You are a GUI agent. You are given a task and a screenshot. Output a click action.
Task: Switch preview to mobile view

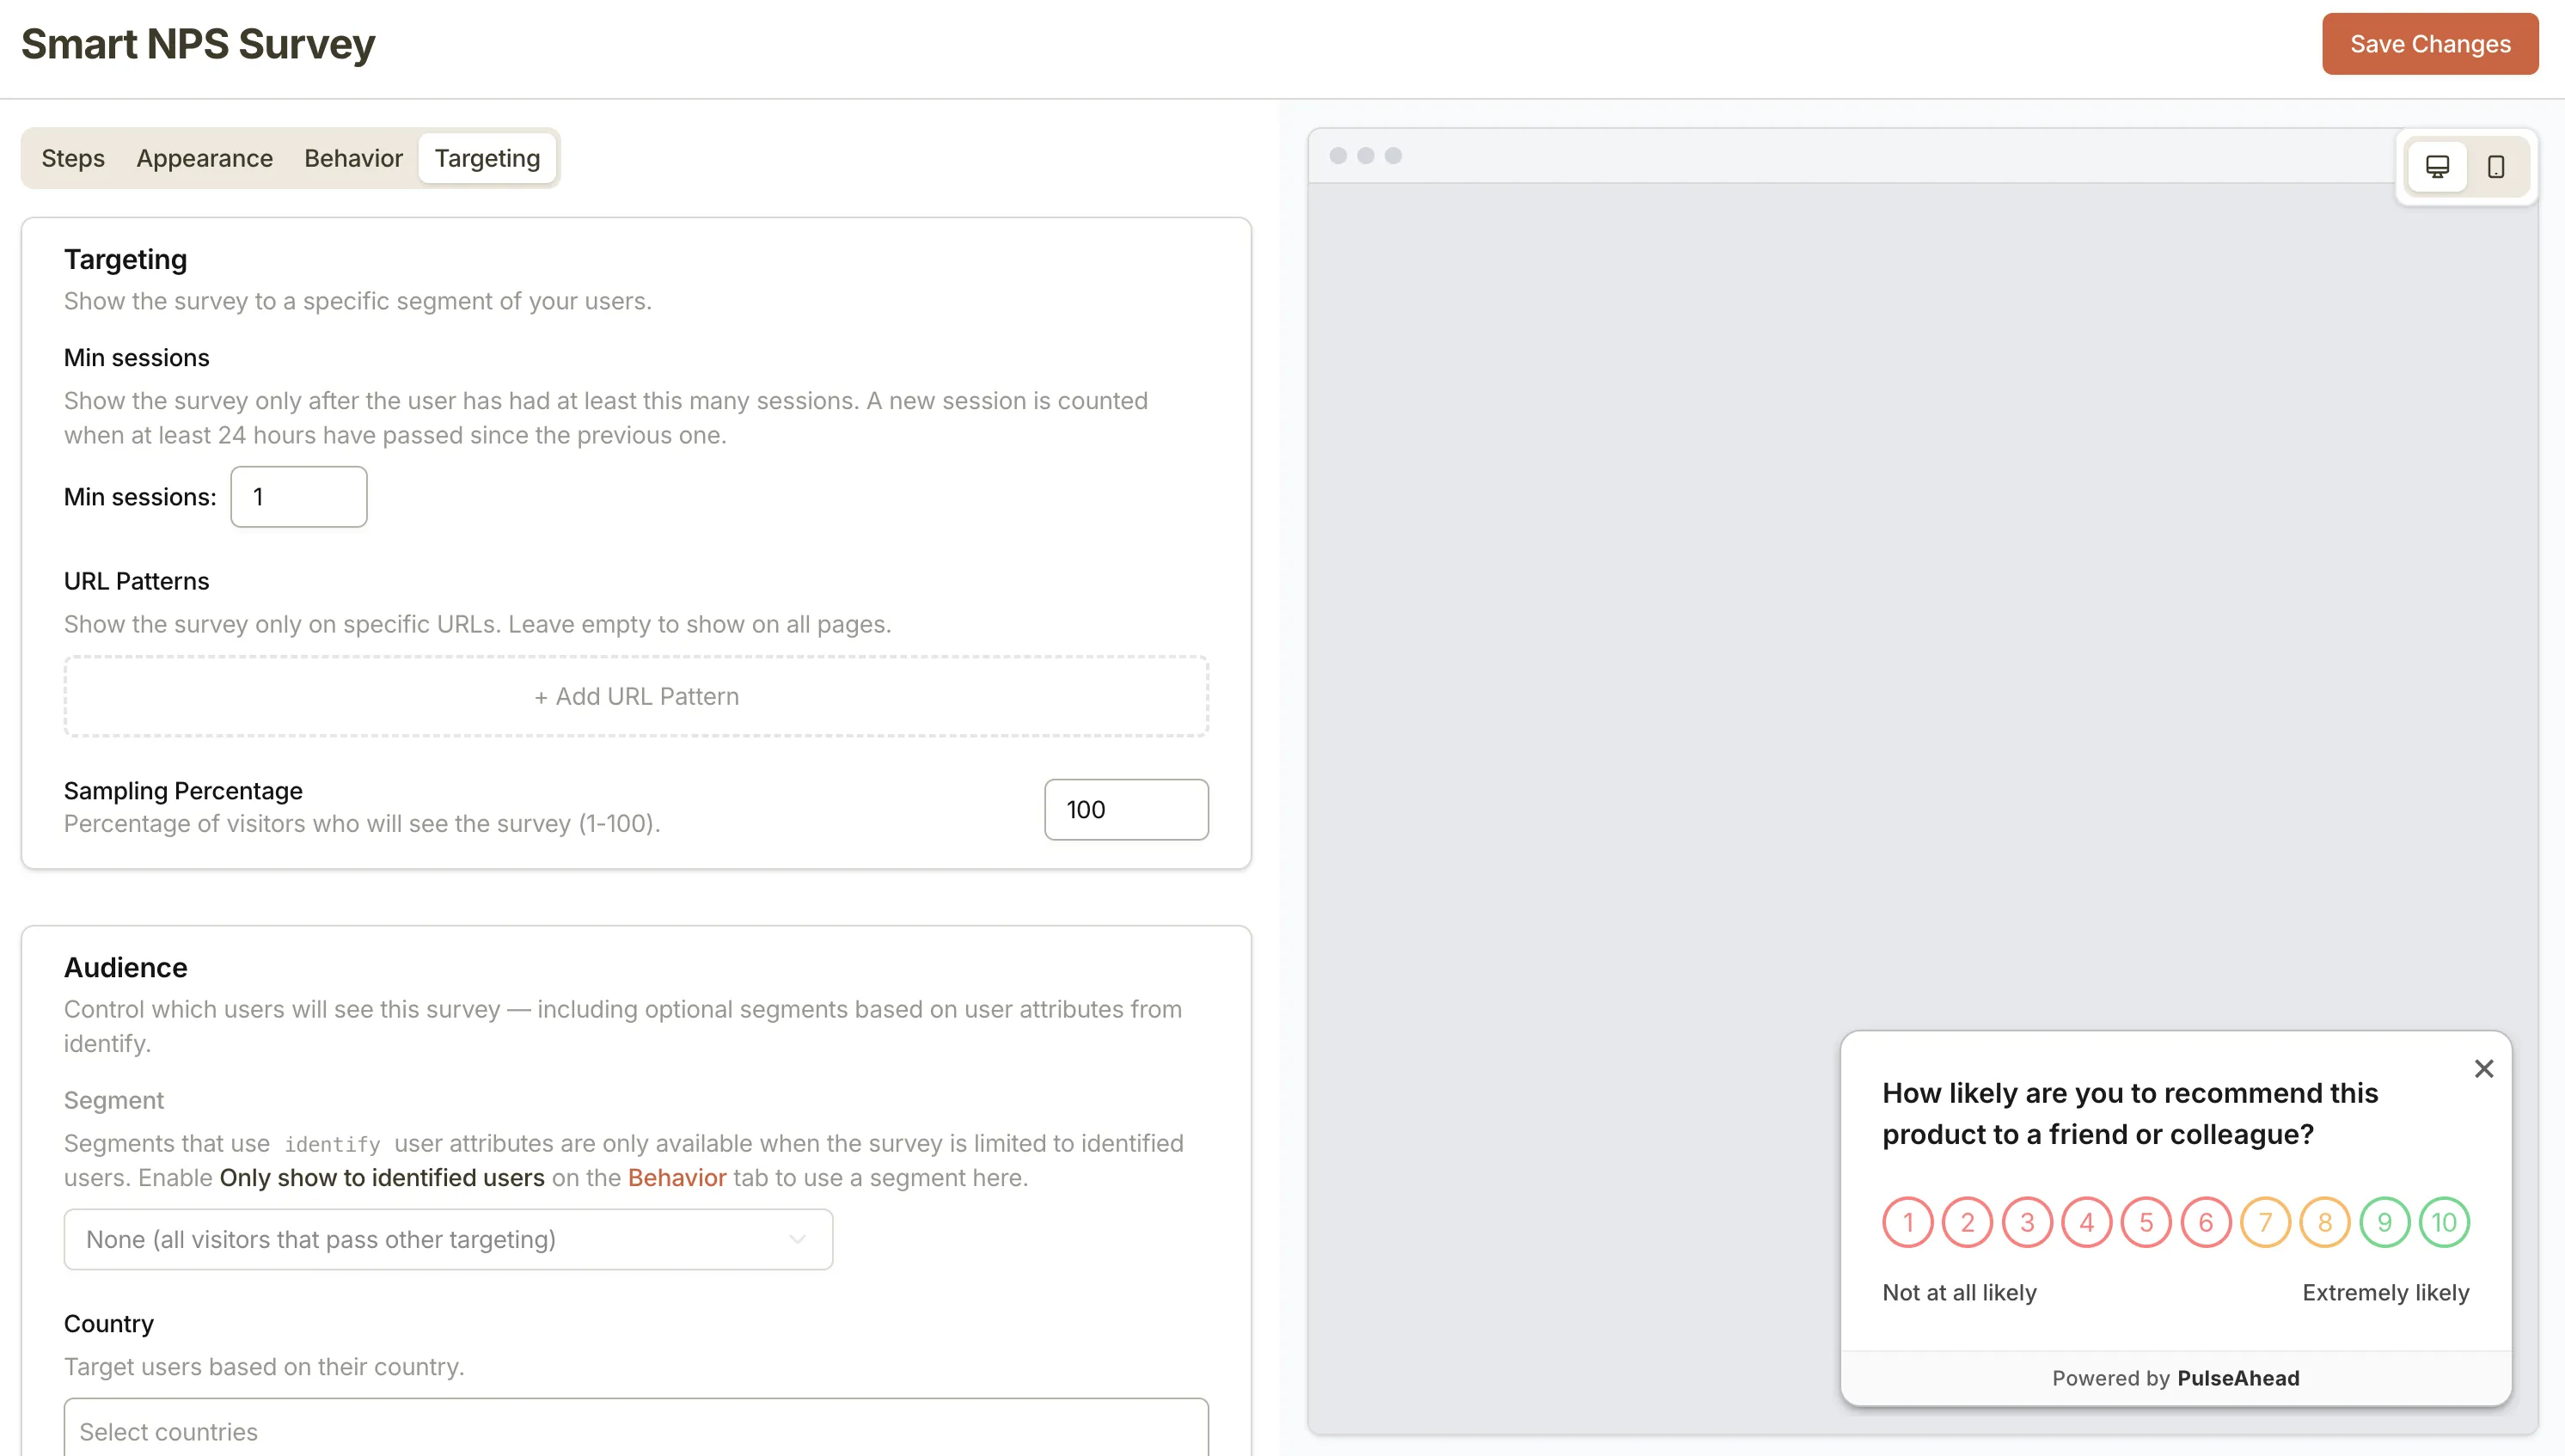click(2496, 166)
